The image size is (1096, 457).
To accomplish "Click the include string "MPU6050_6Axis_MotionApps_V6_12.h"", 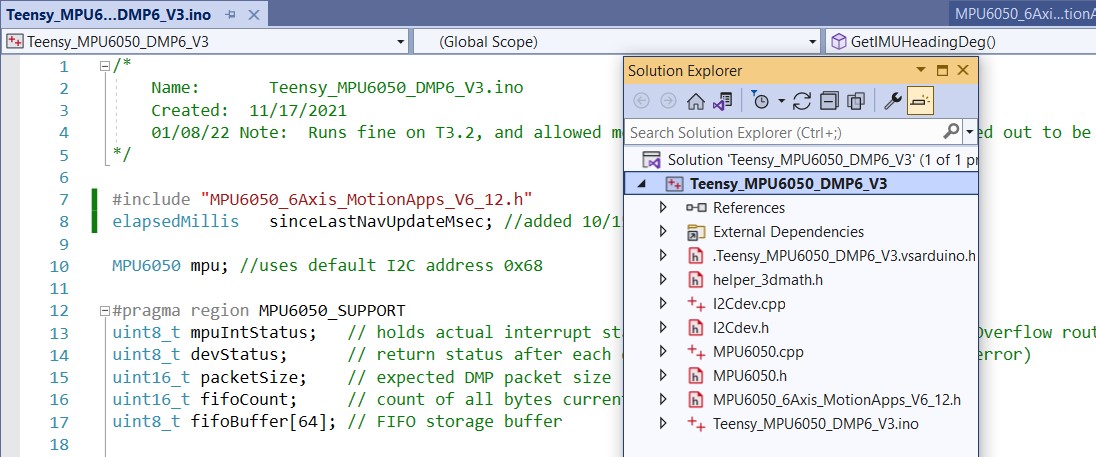I will [366, 199].
